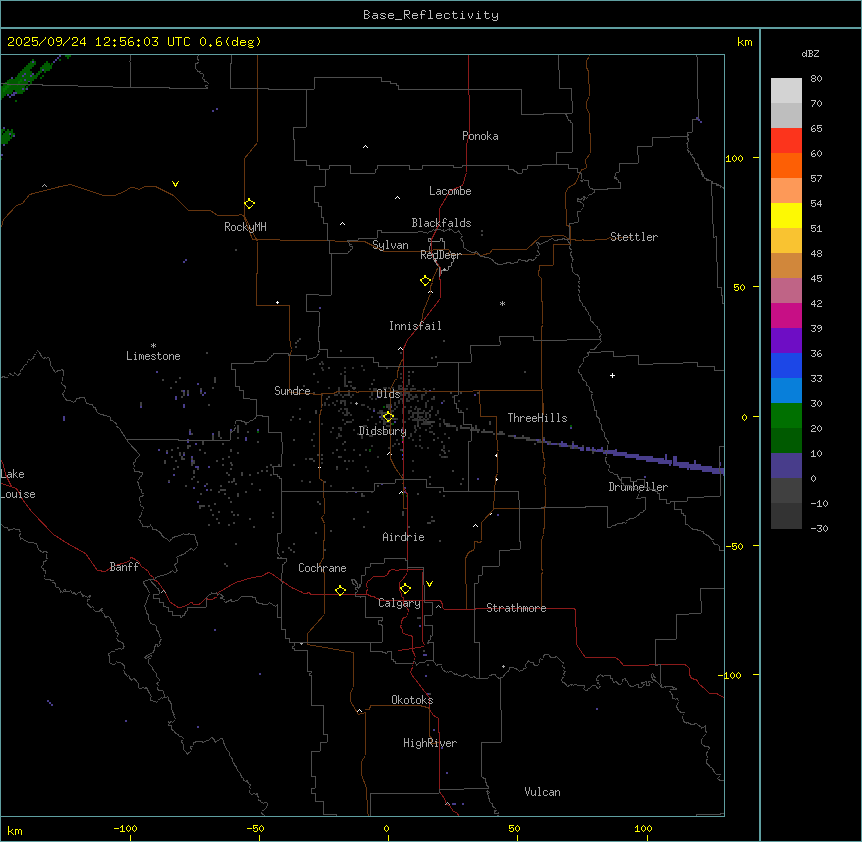Click the UTC timestamp in the header
This screenshot has height=842, width=862.
134,42
